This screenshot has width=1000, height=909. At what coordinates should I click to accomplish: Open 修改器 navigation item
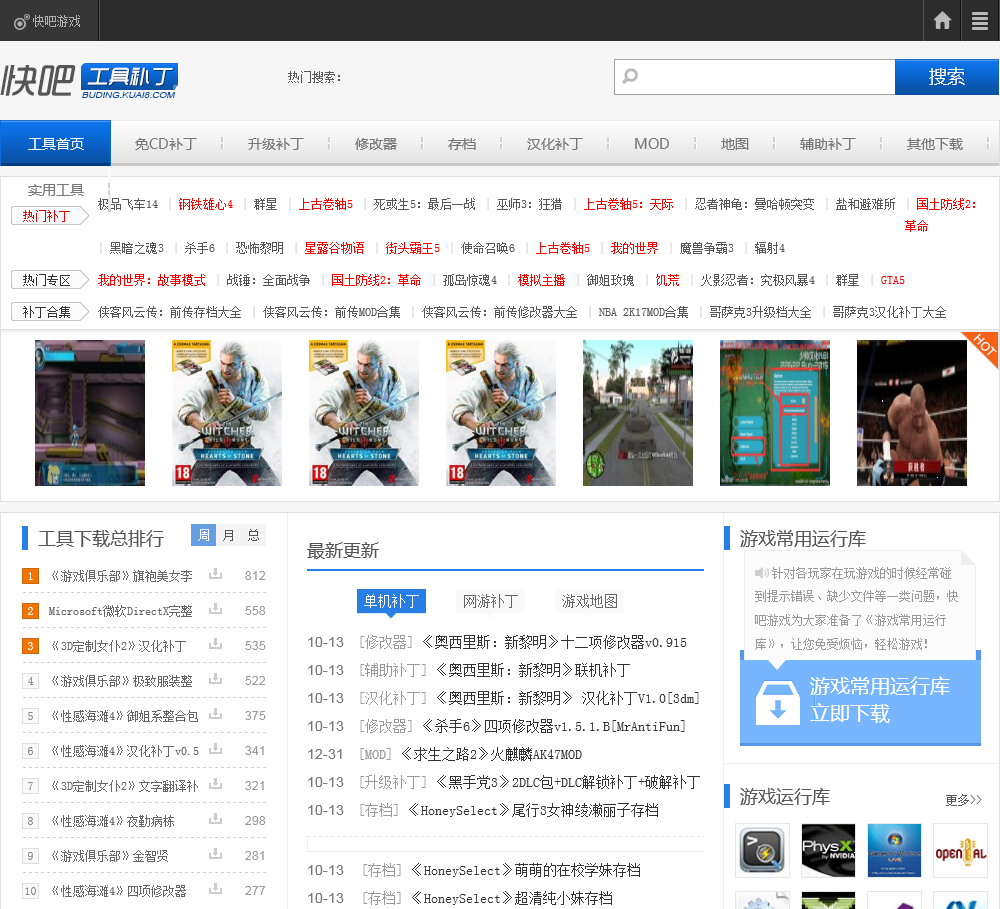(x=376, y=144)
